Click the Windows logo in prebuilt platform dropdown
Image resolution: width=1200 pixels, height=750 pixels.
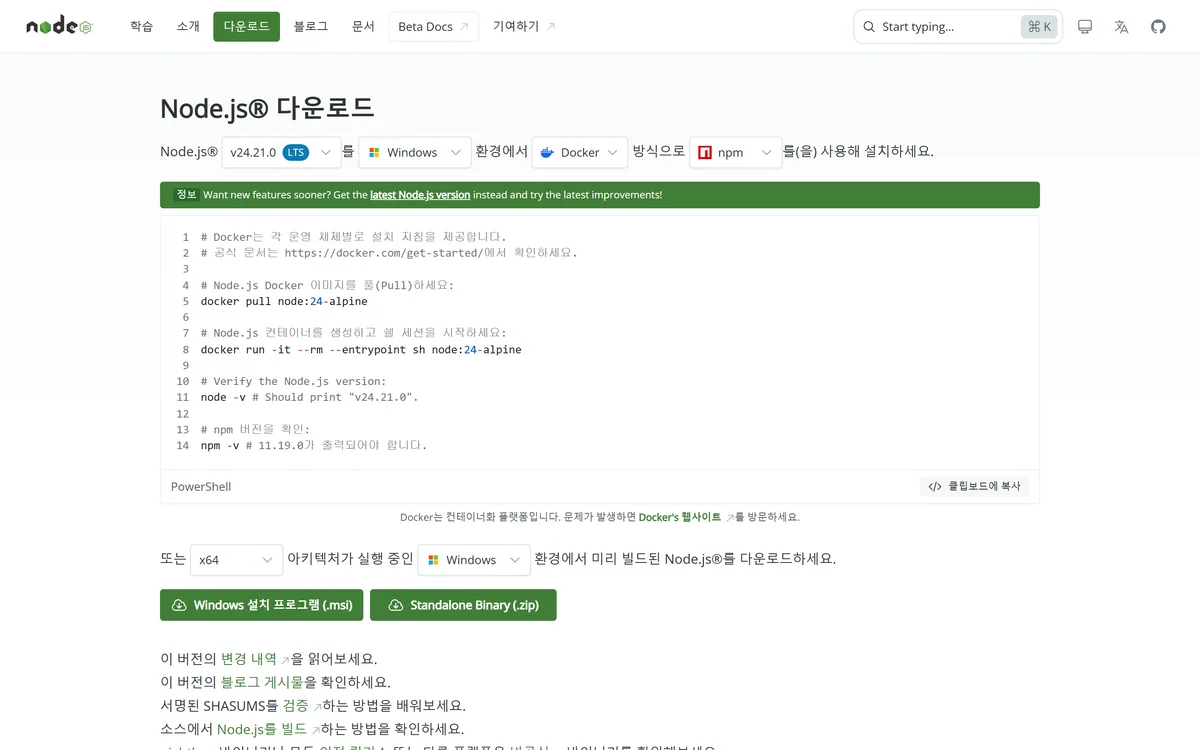(x=433, y=560)
